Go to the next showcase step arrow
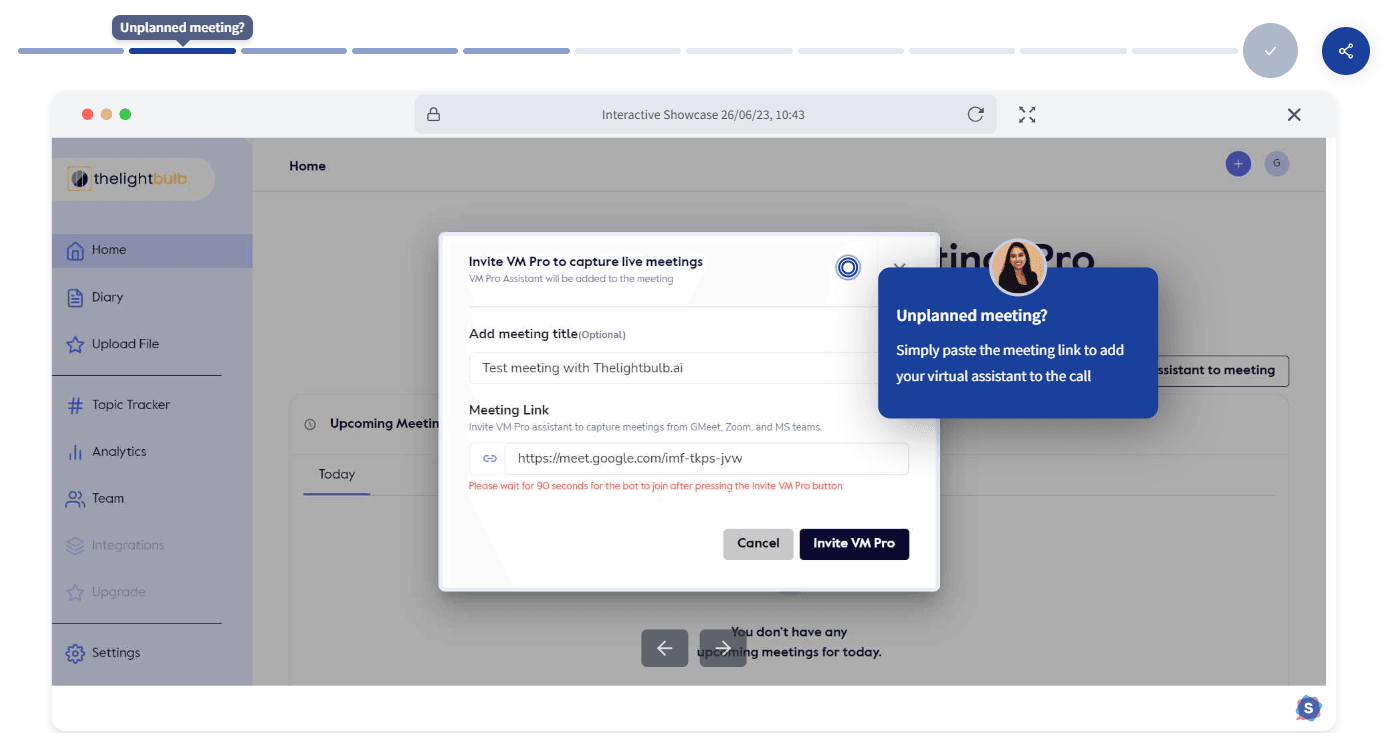This screenshot has width=1388, height=746. tap(723, 648)
